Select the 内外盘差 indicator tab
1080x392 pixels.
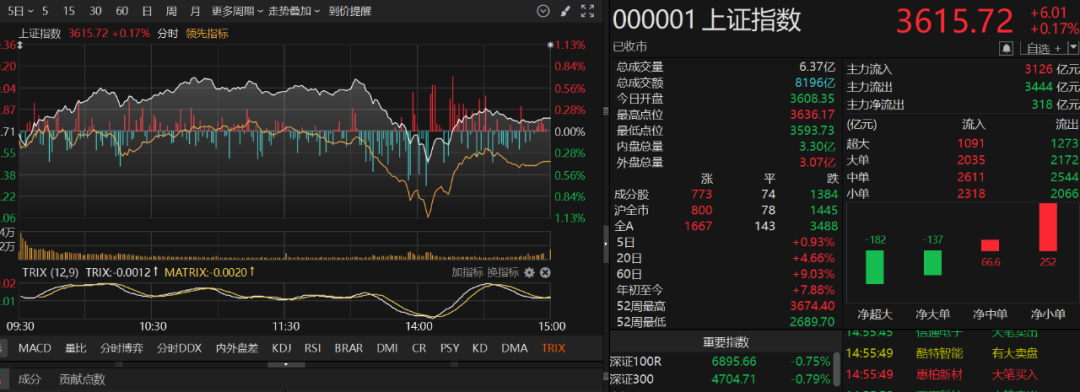(237, 348)
